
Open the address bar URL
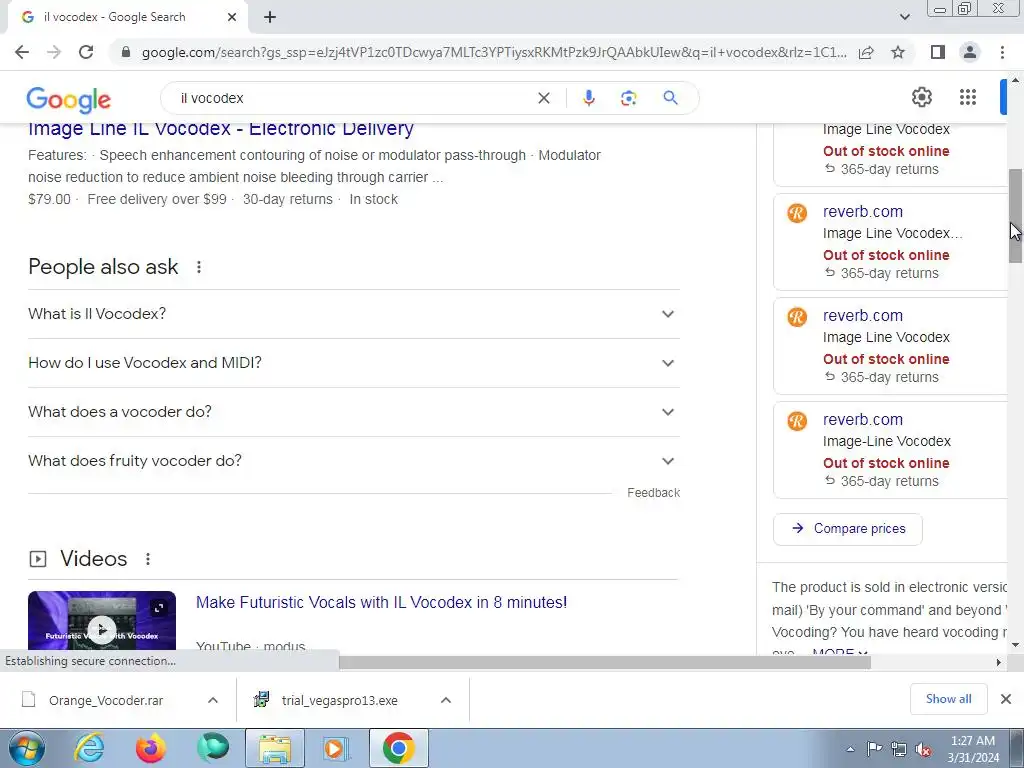coord(494,52)
